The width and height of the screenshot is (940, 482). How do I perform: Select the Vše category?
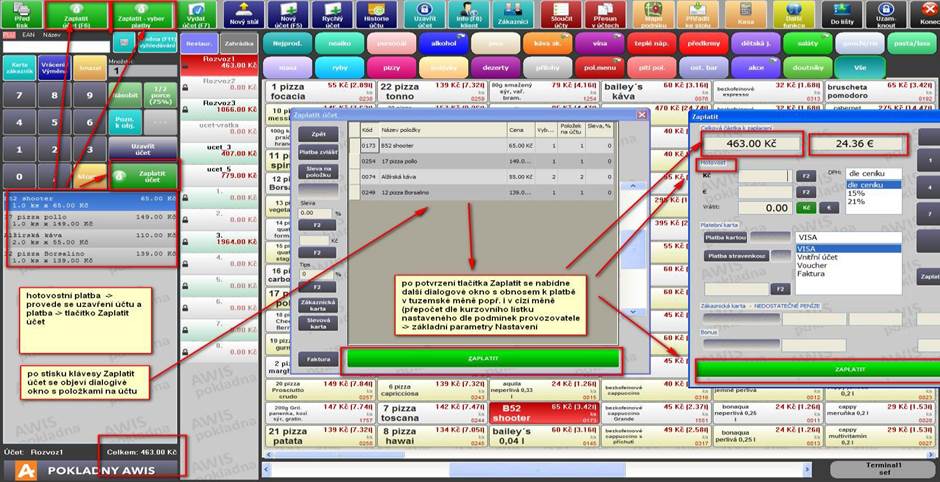coord(859,68)
